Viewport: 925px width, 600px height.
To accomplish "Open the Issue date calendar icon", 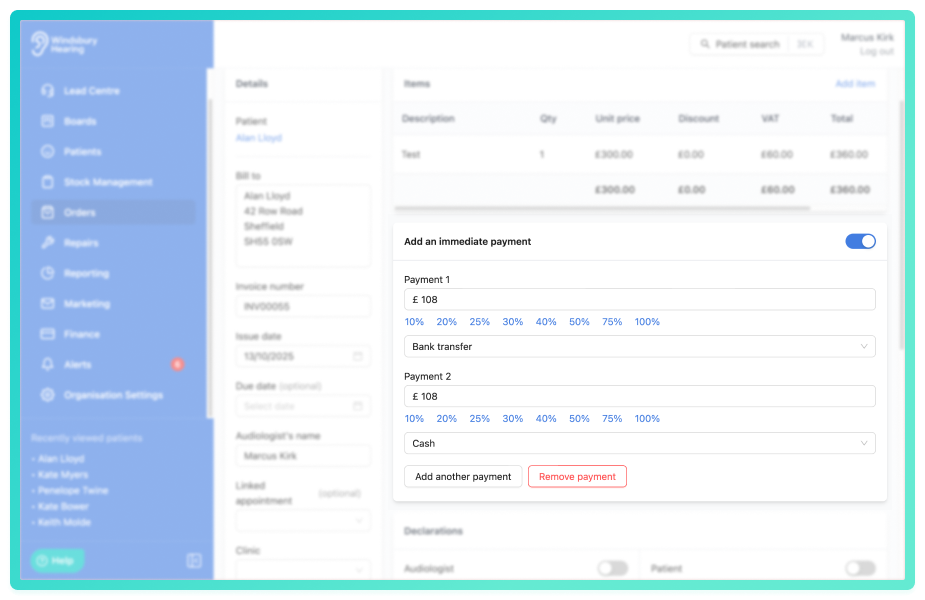I will (x=357, y=356).
